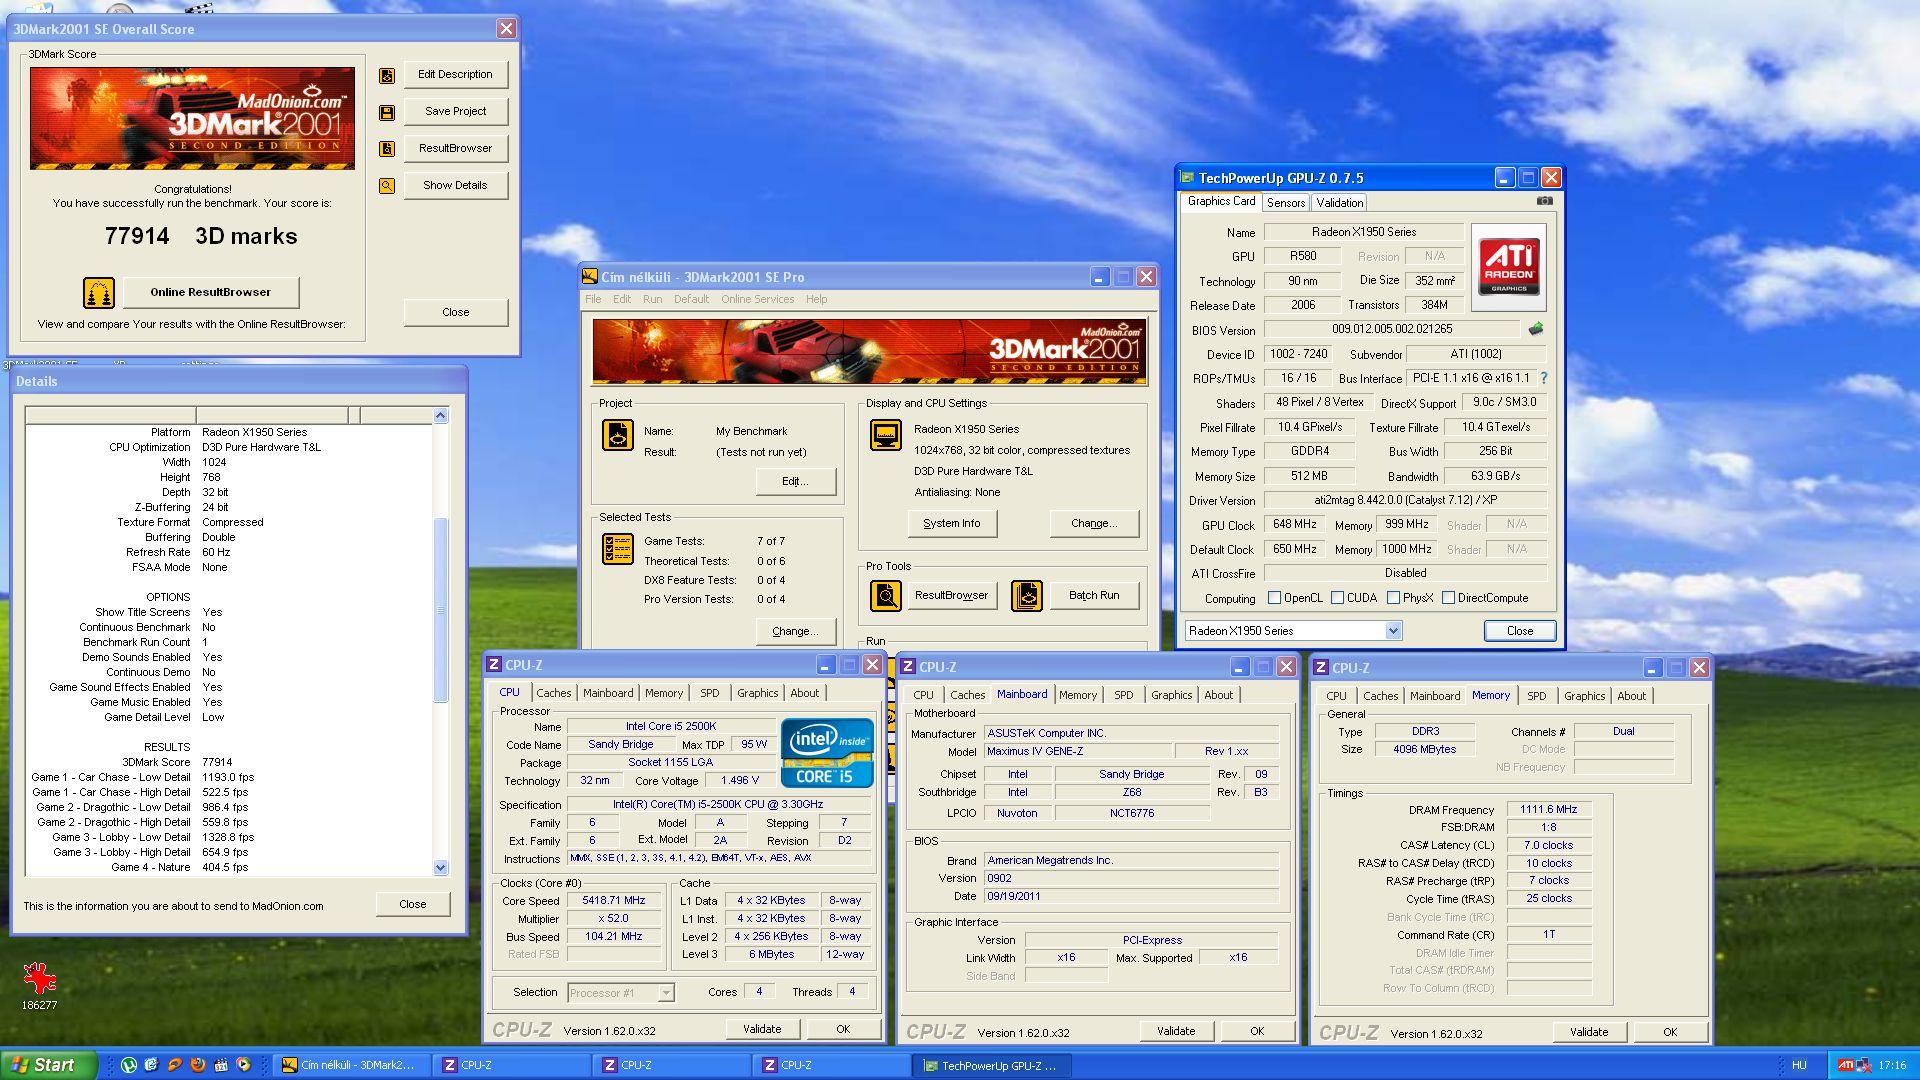Click the Display settings monitor icon
The image size is (1920, 1080).
(886, 435)
